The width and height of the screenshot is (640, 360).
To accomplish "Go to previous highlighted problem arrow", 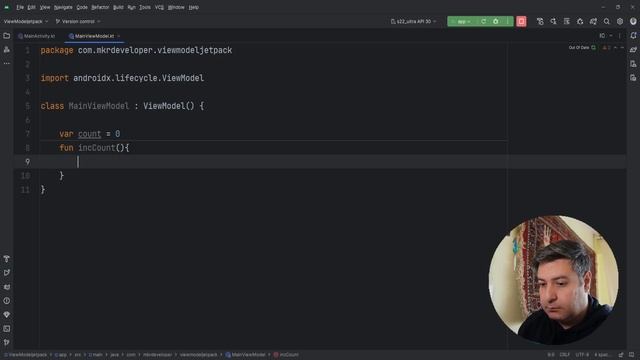I will click(616, 48).
